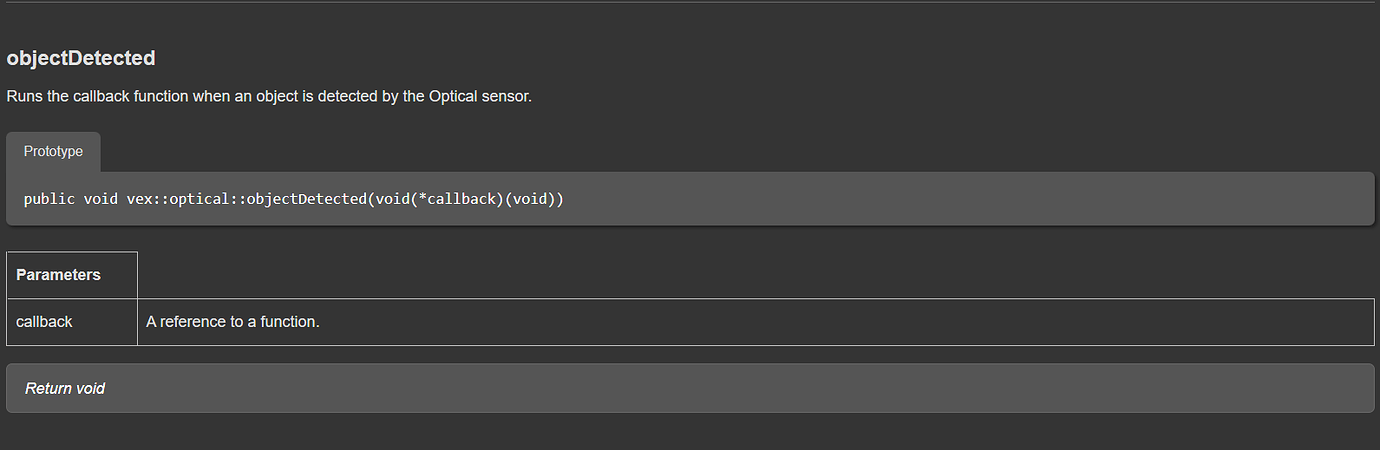Viewport: 1380px width, 450px height.
Task: Click the horizontal divider line above the heading
Action: [x=690, y=2]
